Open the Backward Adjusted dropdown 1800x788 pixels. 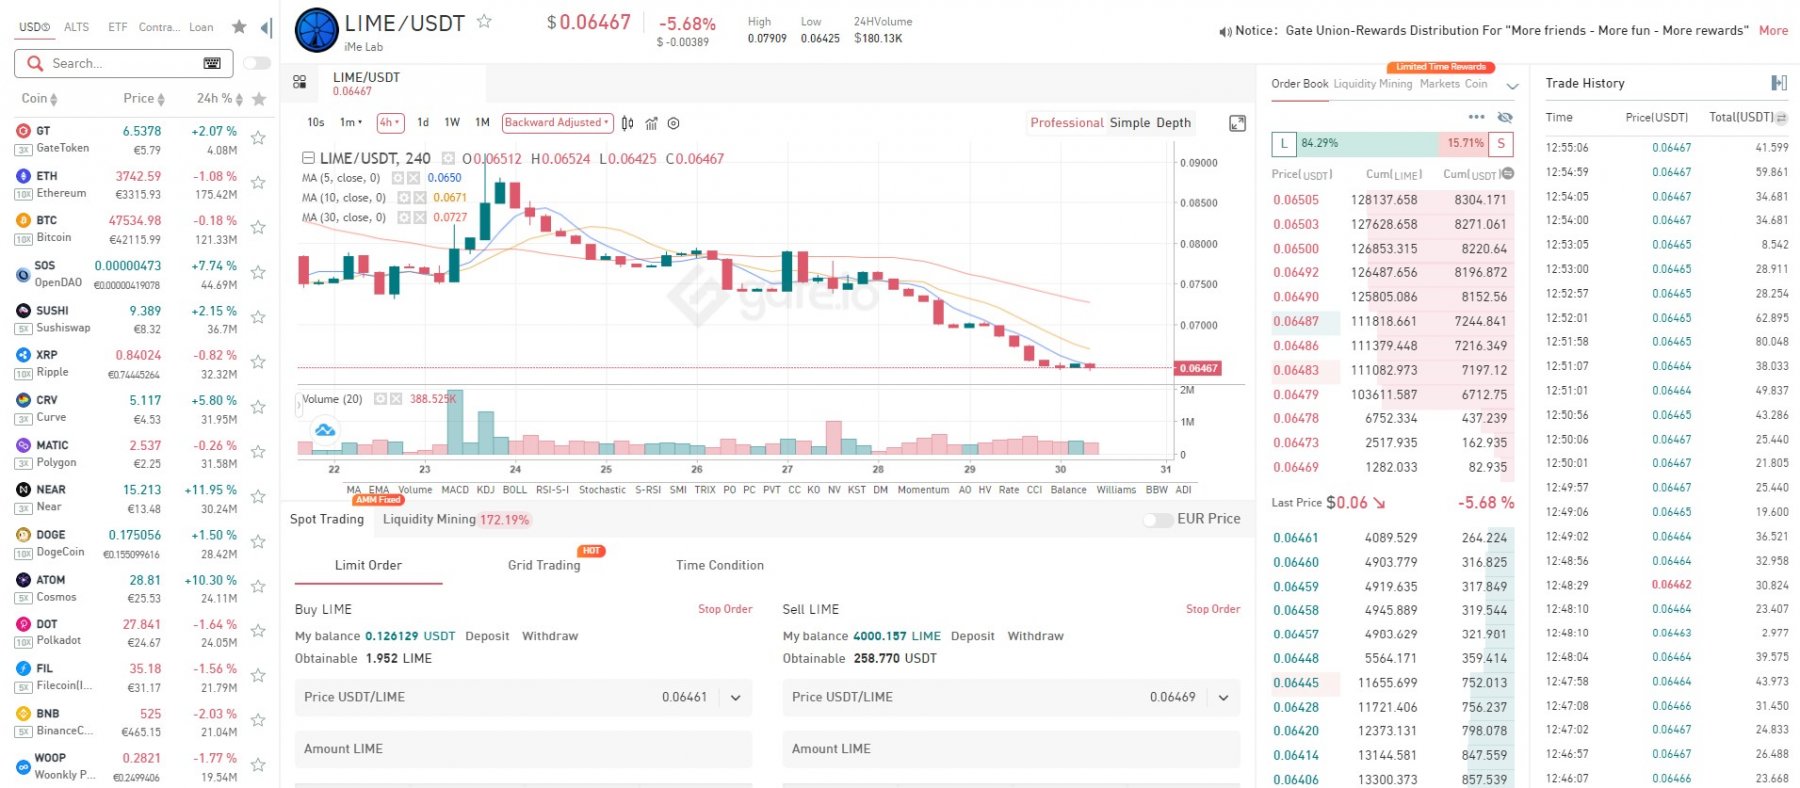pyautogui.click(x=557, y=123)
